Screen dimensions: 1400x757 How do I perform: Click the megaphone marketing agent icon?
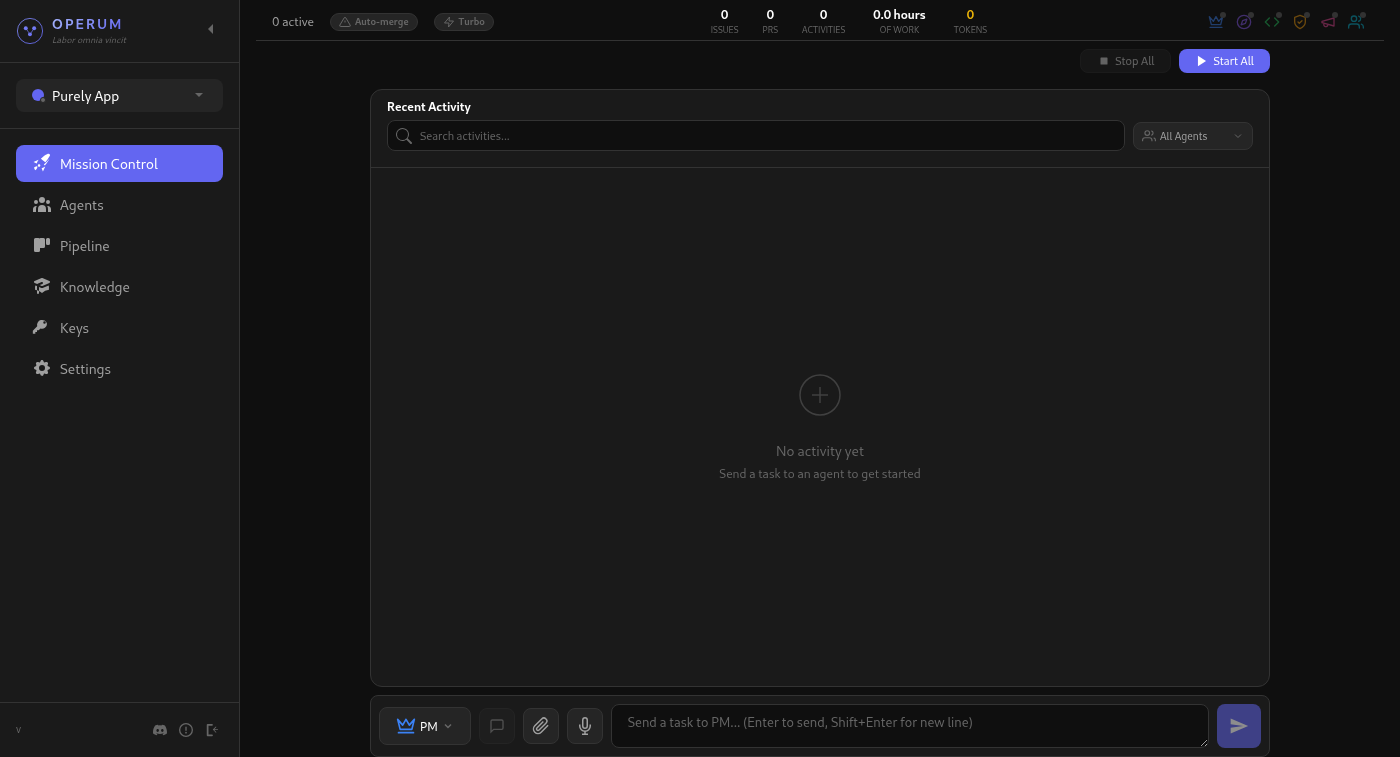[x=1328, y=20]
